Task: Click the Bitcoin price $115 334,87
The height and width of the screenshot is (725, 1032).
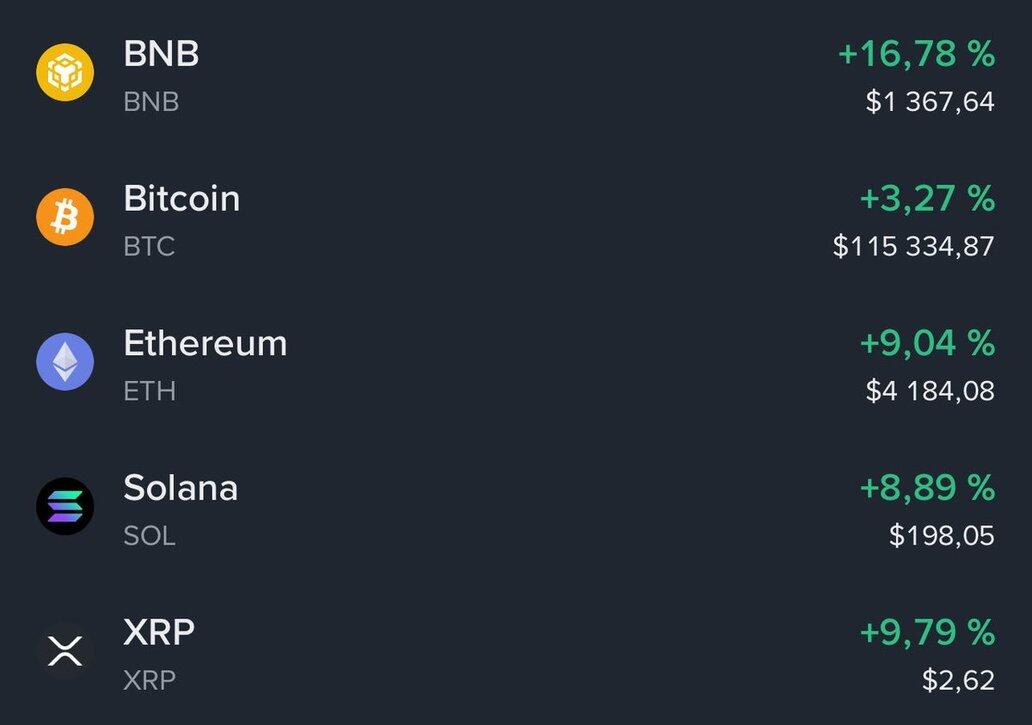Action: pos(913,246)
